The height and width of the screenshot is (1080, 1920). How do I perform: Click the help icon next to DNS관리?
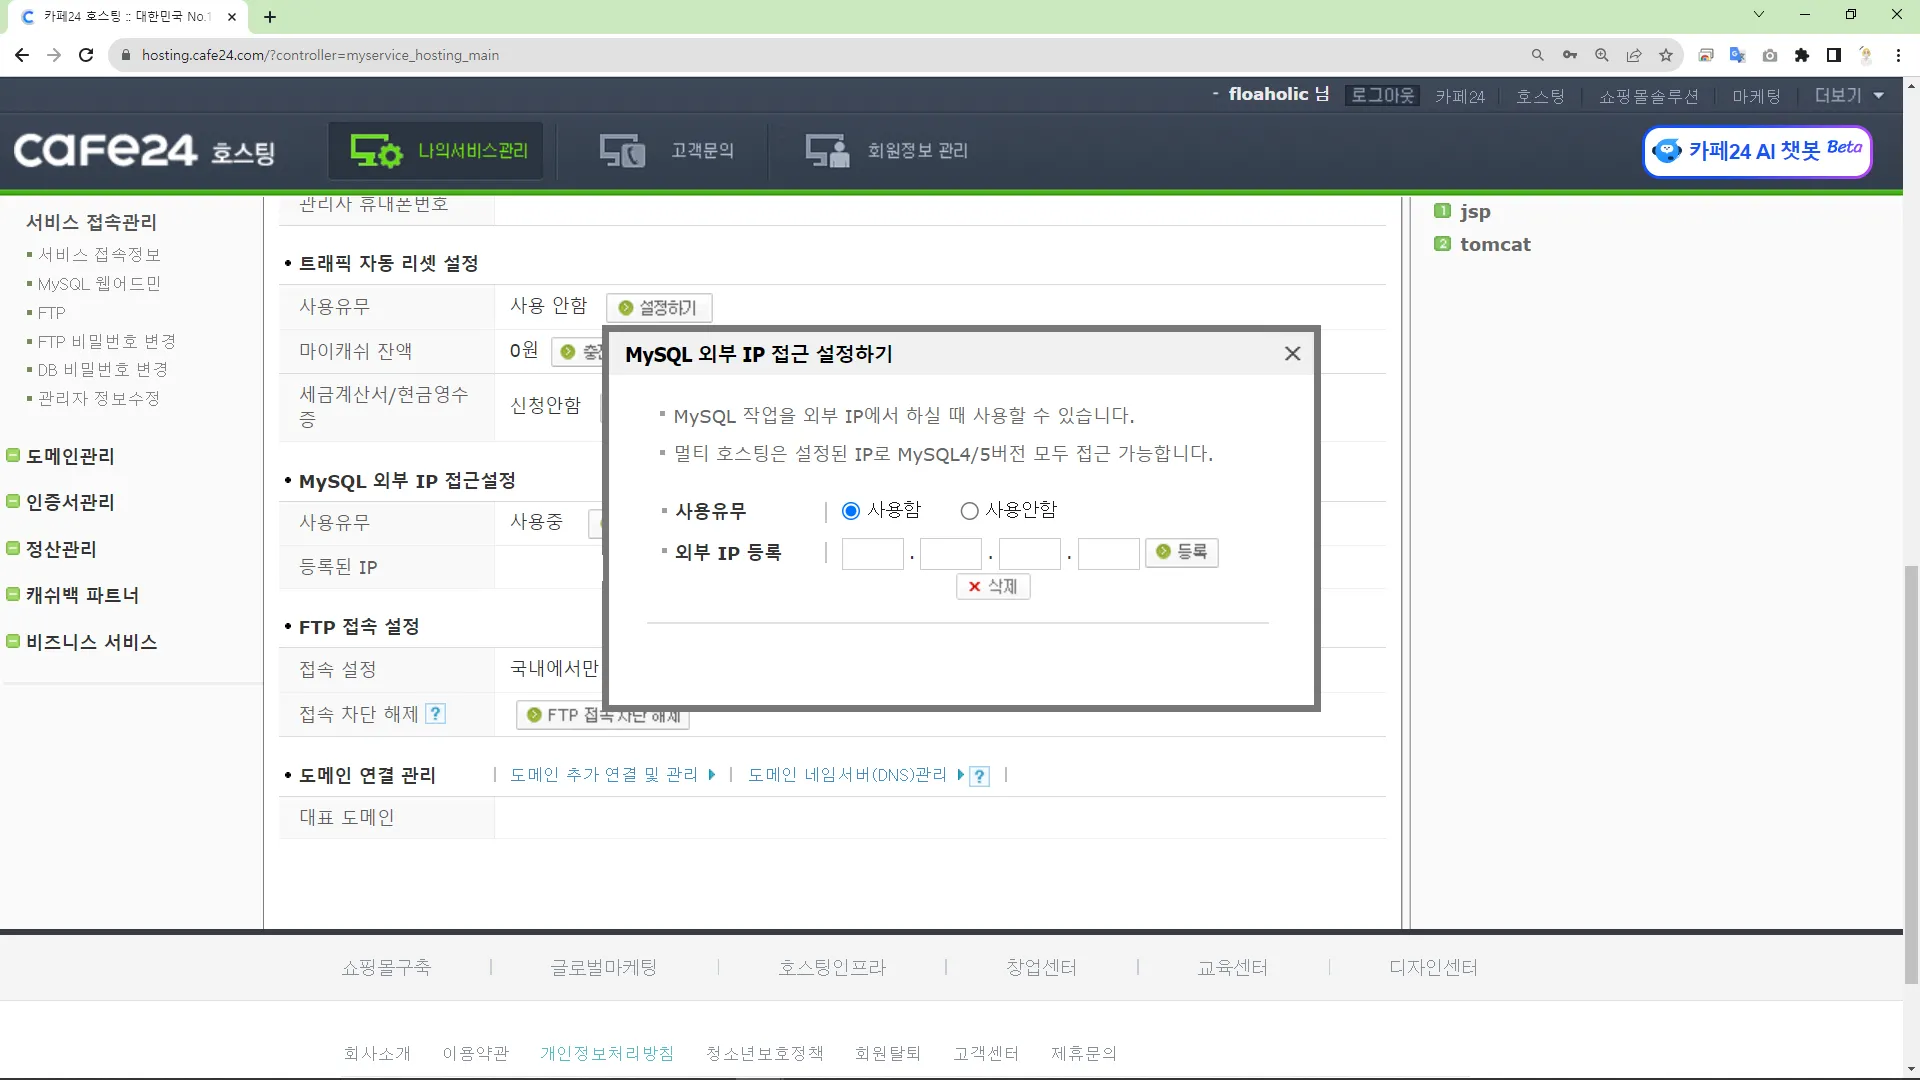[x=980, y=776]
